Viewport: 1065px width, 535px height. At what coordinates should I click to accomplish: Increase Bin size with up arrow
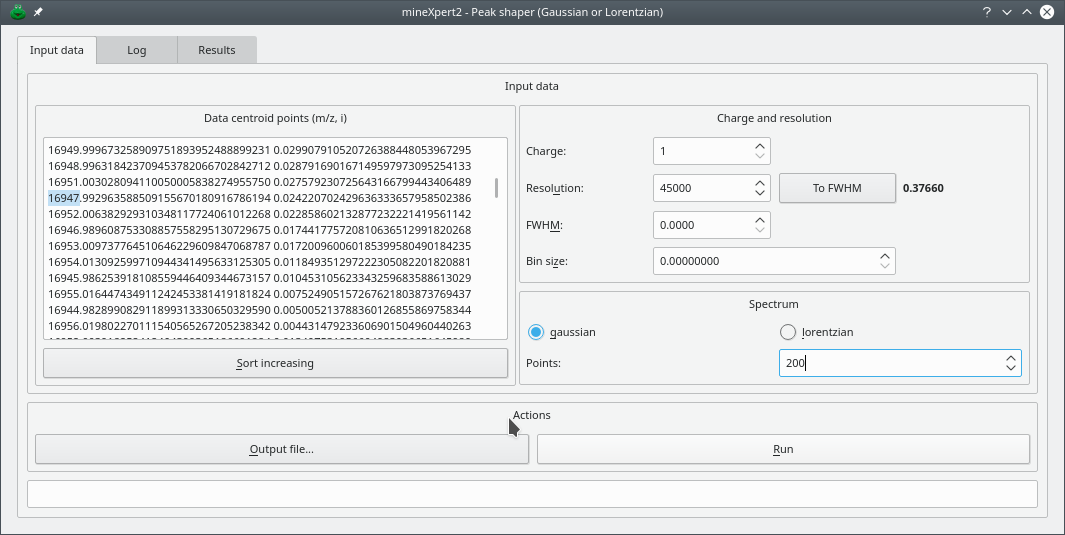tap(885, 256)
